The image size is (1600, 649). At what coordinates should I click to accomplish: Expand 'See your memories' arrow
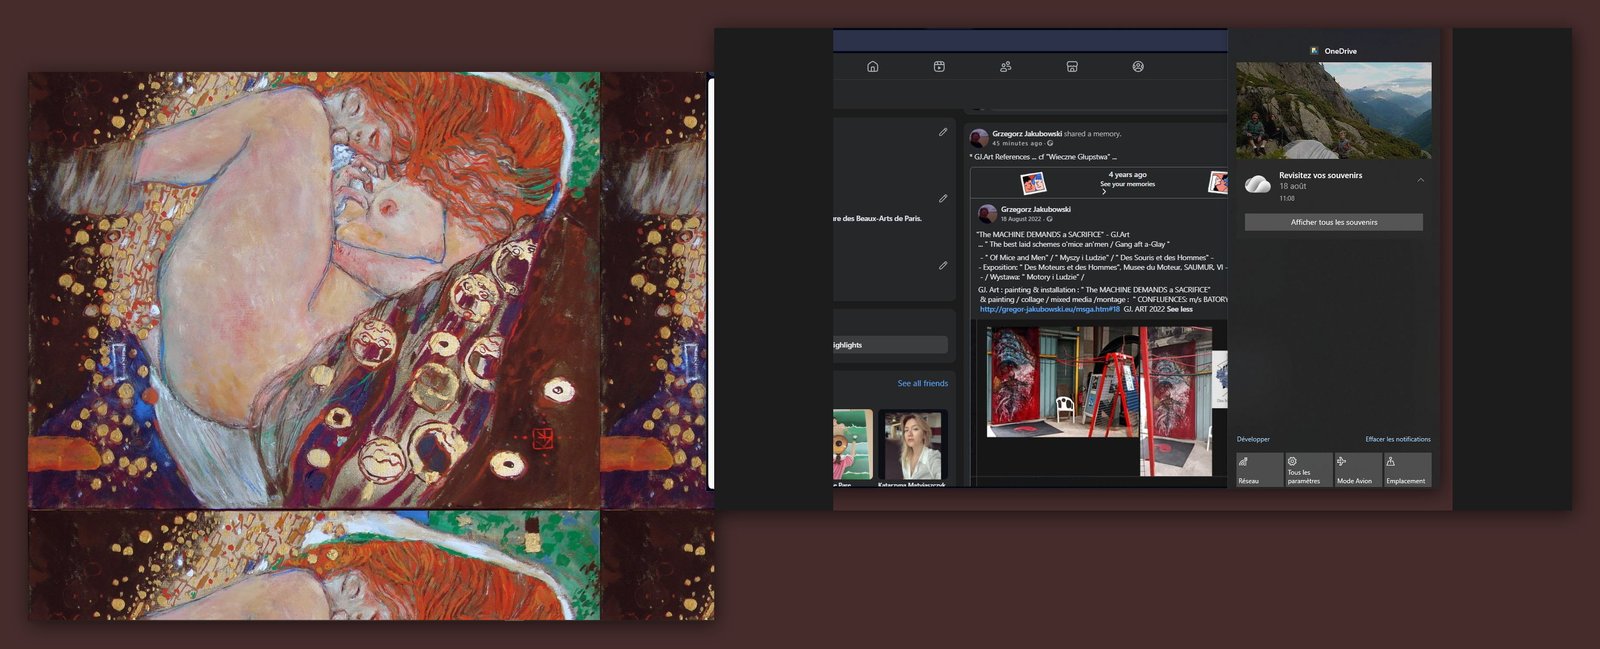[x=1104, y=191]
